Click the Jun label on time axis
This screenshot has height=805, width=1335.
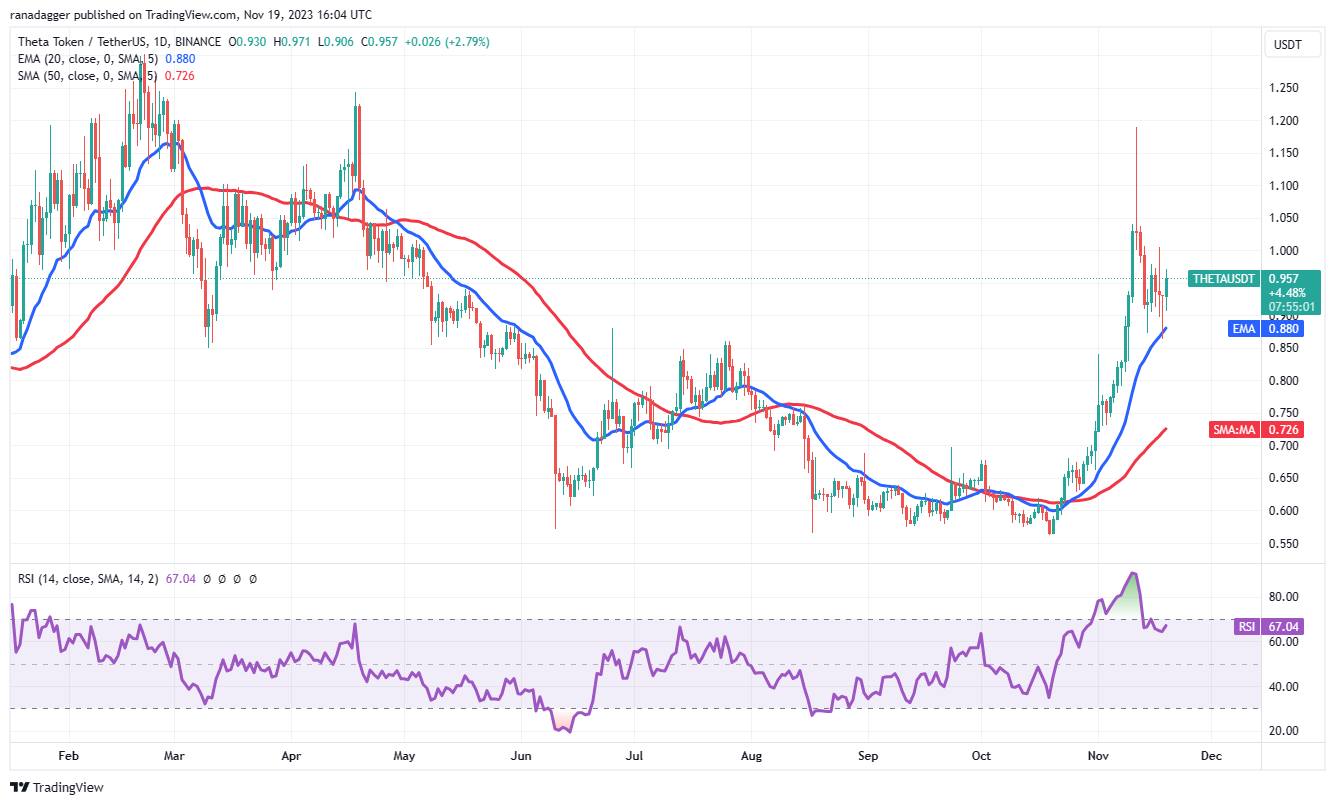tap(520, 756)
